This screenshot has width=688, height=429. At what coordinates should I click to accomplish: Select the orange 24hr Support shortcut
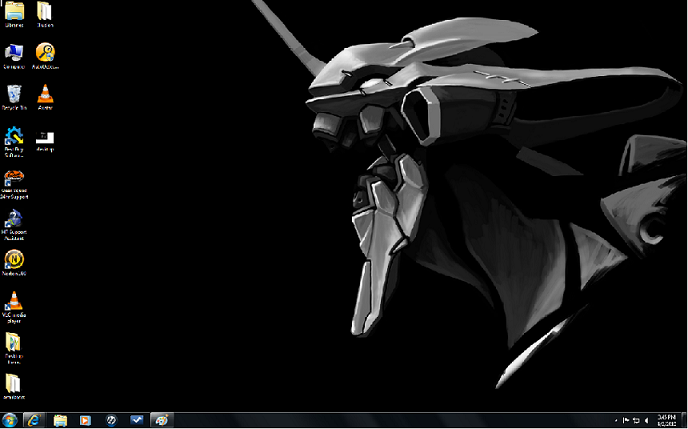(14, 184)
